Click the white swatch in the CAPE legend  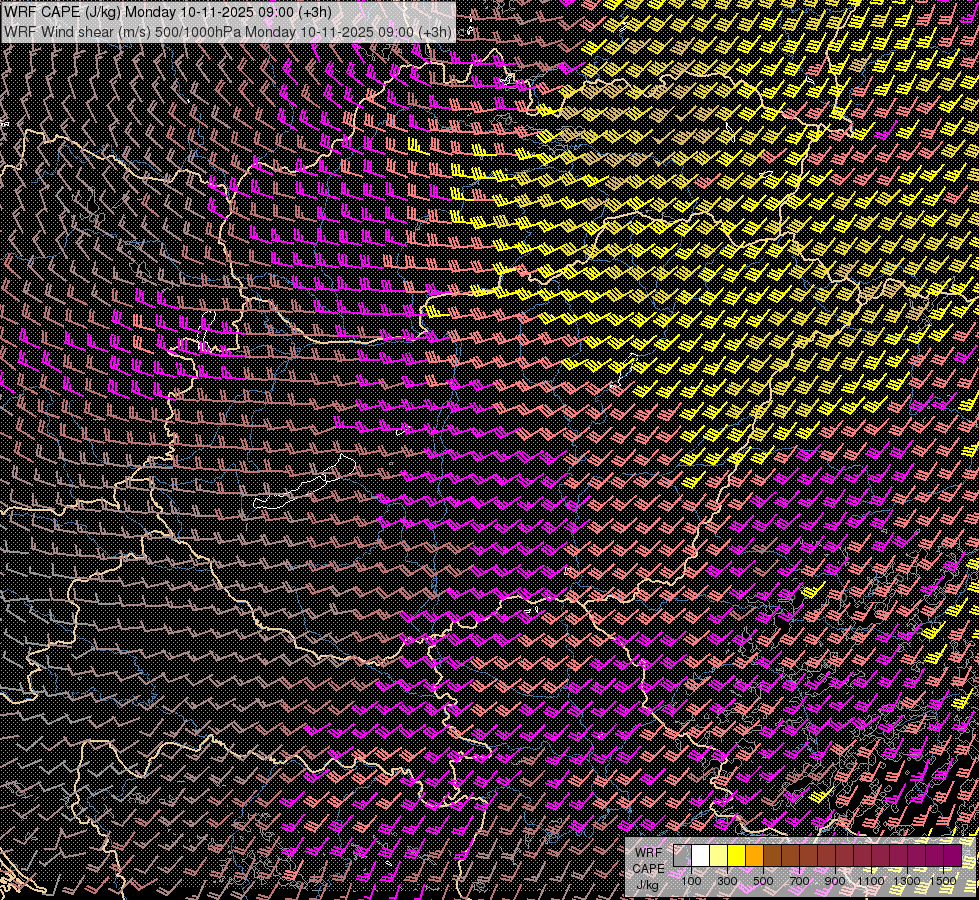click(x=700, y=855)
